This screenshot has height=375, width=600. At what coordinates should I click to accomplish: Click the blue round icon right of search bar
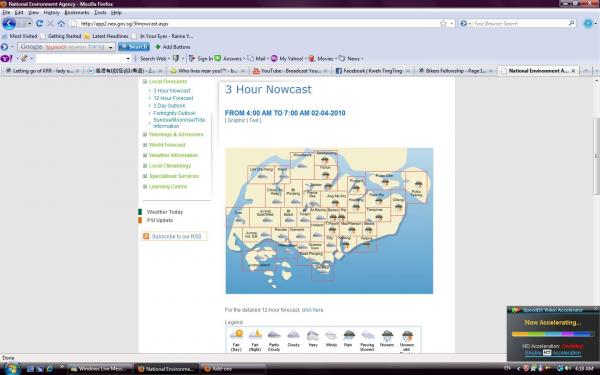pos(588,24)
